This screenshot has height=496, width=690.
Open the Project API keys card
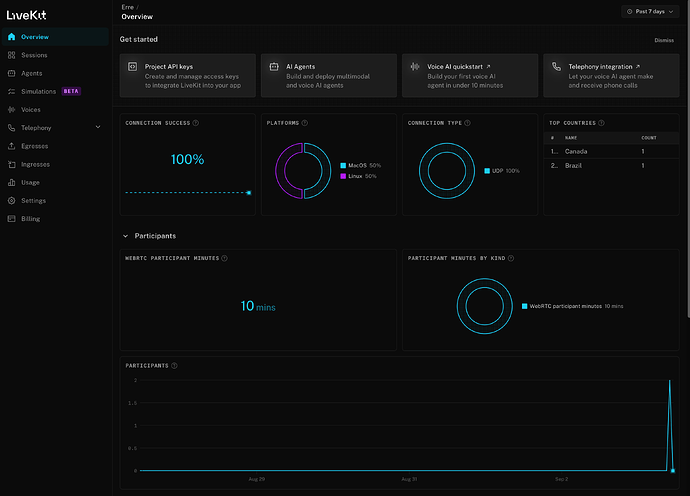tap(187, 75)
